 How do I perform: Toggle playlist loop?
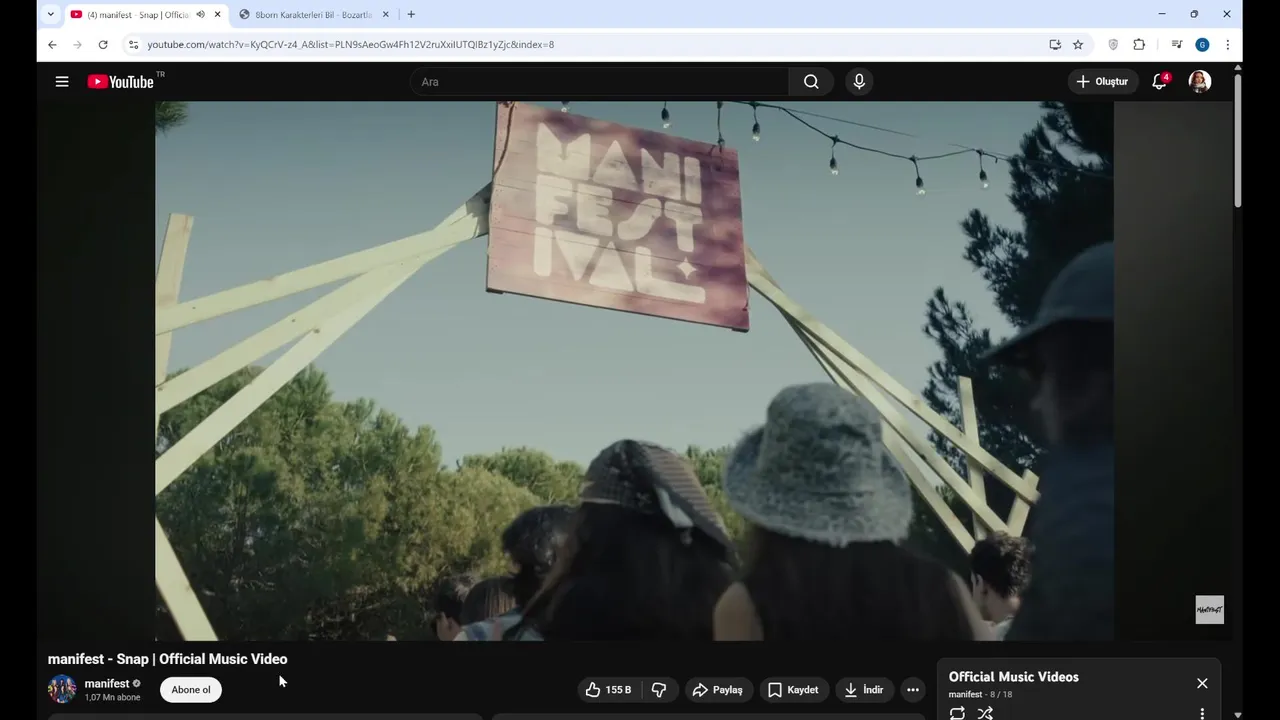point(957,713)
